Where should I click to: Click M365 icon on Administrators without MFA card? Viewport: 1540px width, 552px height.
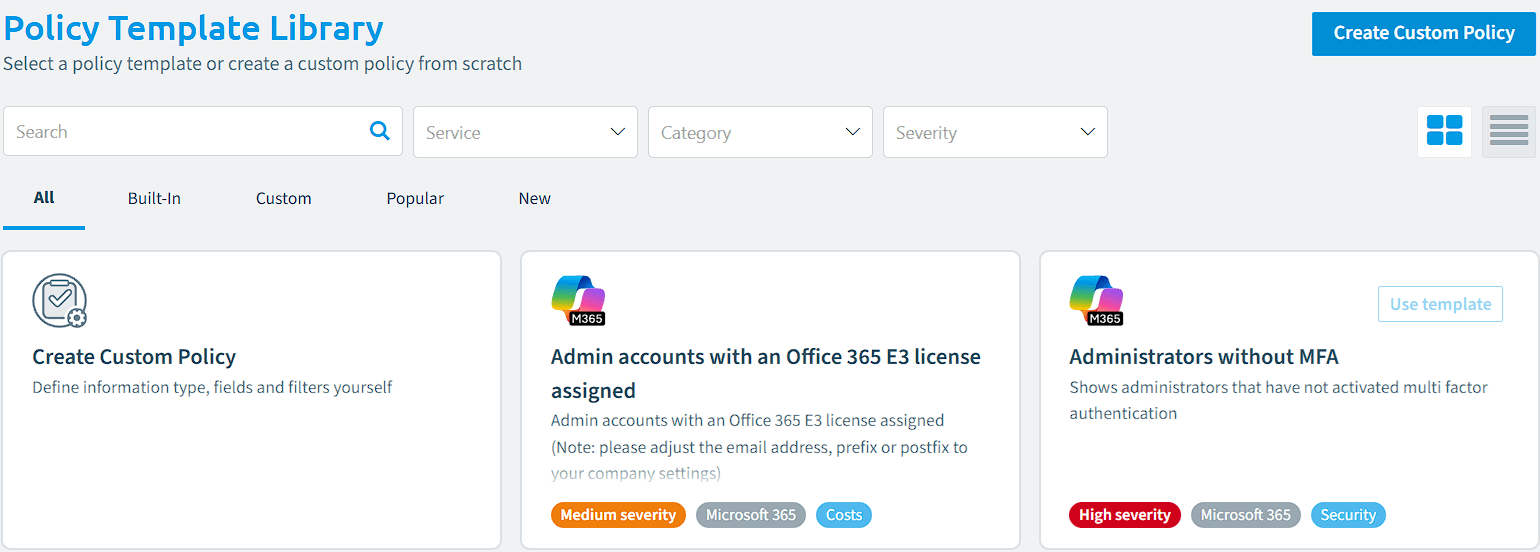click(1096, 300)
